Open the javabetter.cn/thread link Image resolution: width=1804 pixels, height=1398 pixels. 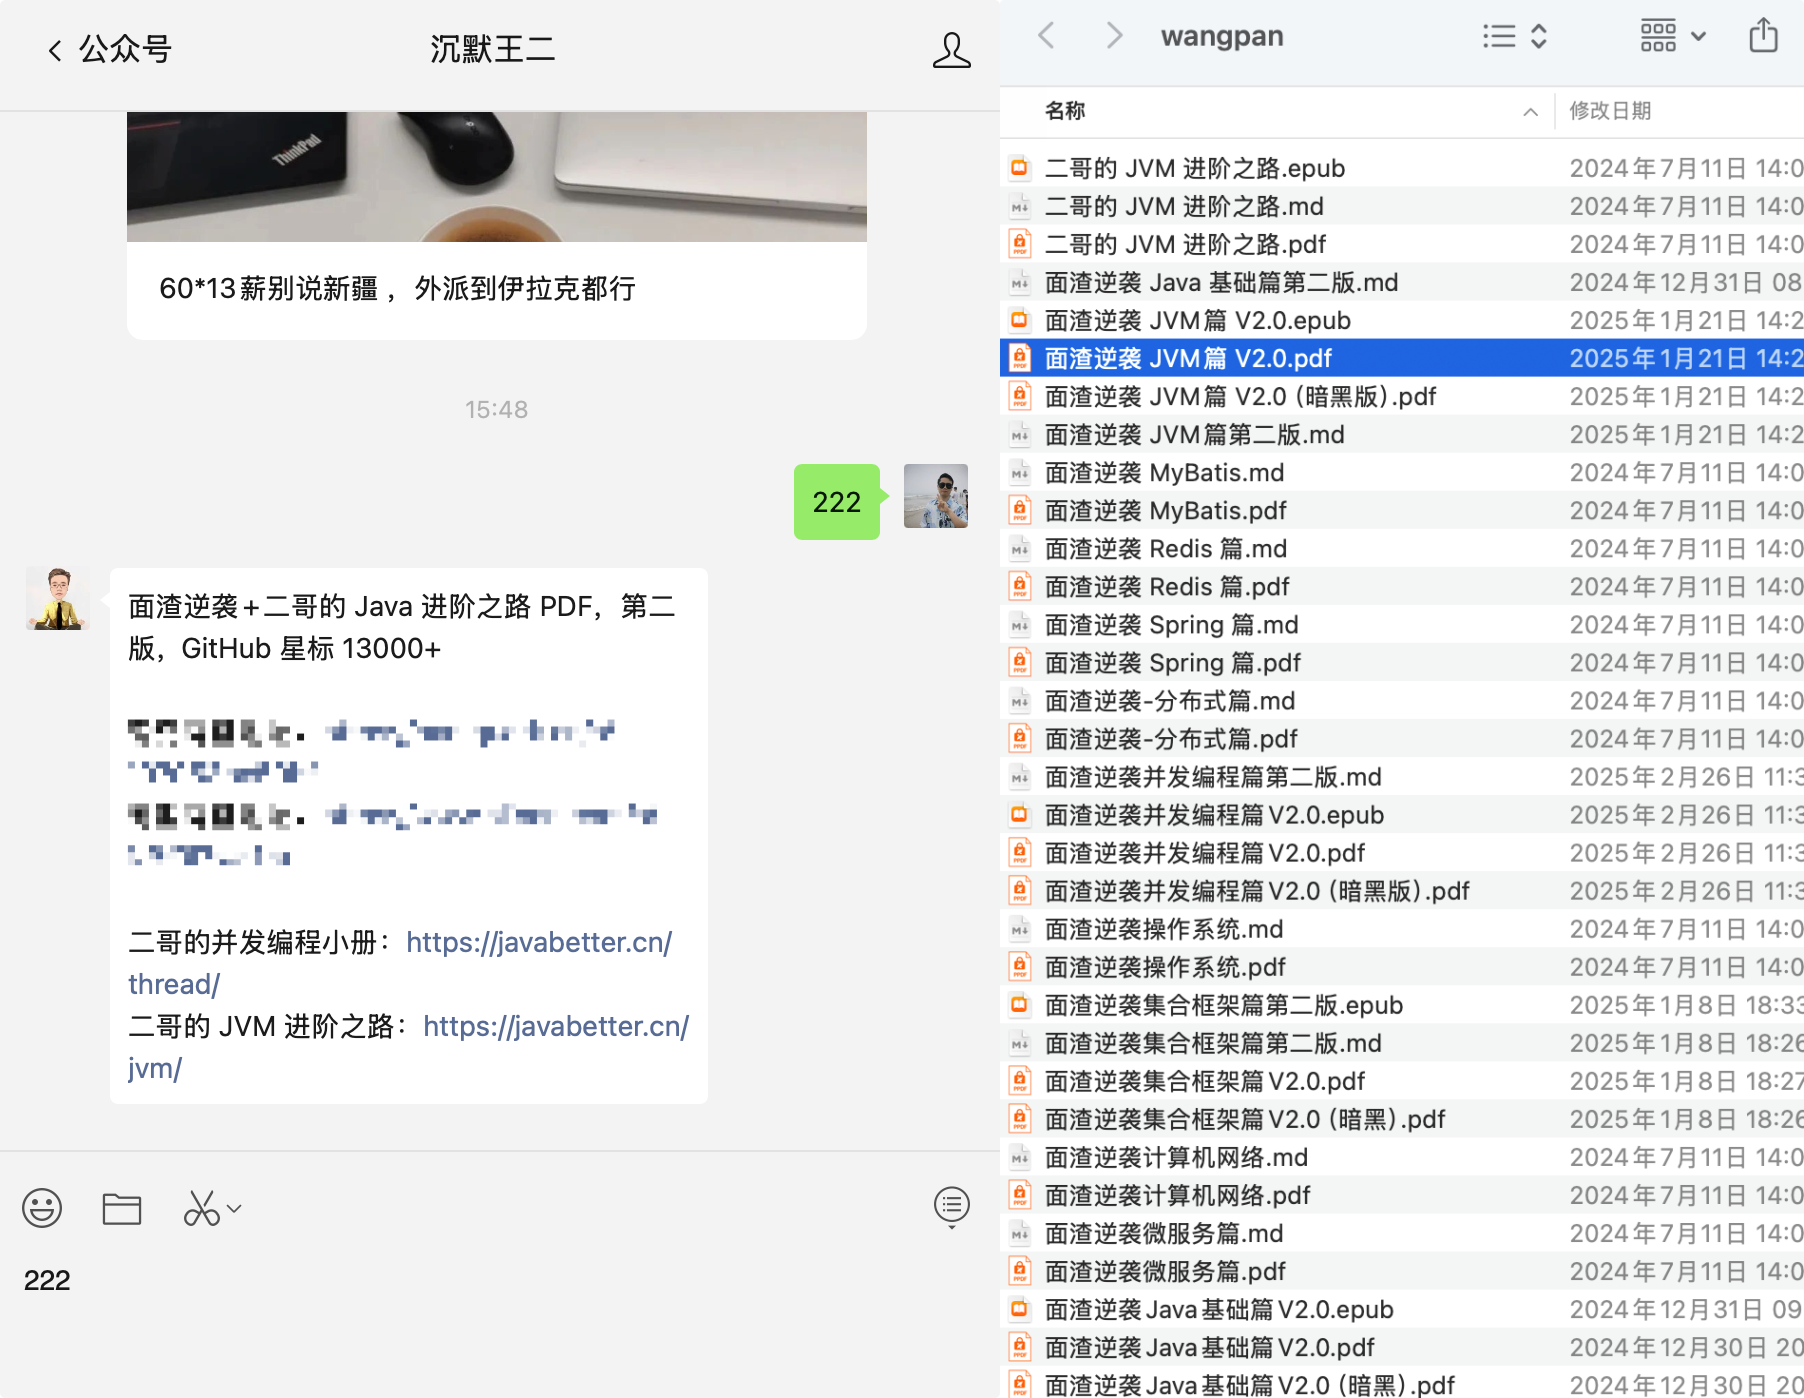coord(539,941)
